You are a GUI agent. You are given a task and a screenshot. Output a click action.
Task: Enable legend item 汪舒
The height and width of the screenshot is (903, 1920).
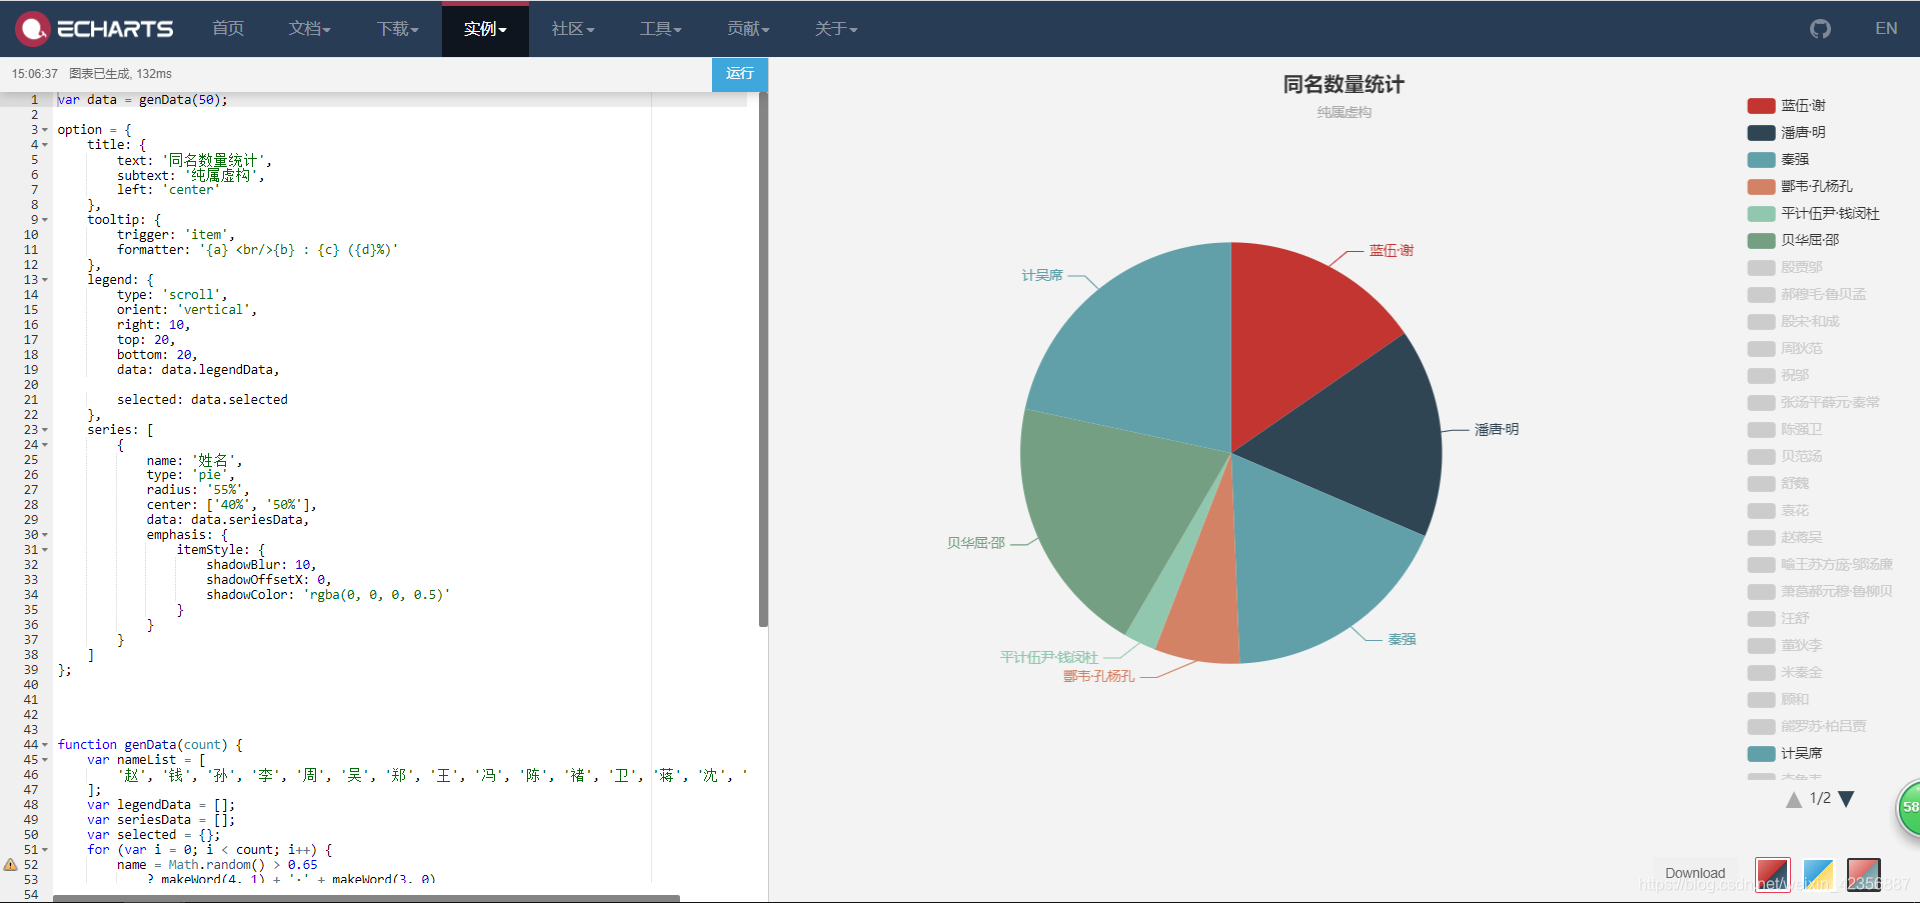pos(1778,619)
